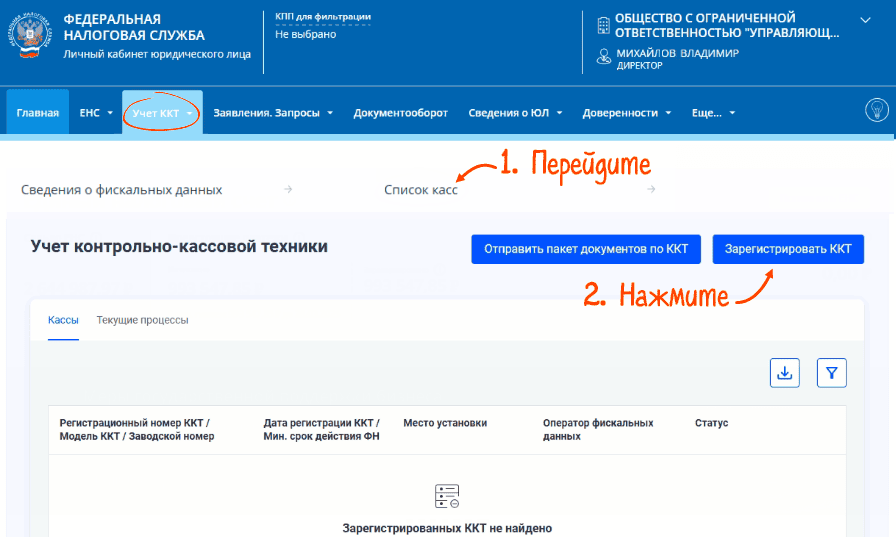Switch to the Текущие процессы tab
The height and width of the screenshot is (537, 896).
[x=142, y=320]
